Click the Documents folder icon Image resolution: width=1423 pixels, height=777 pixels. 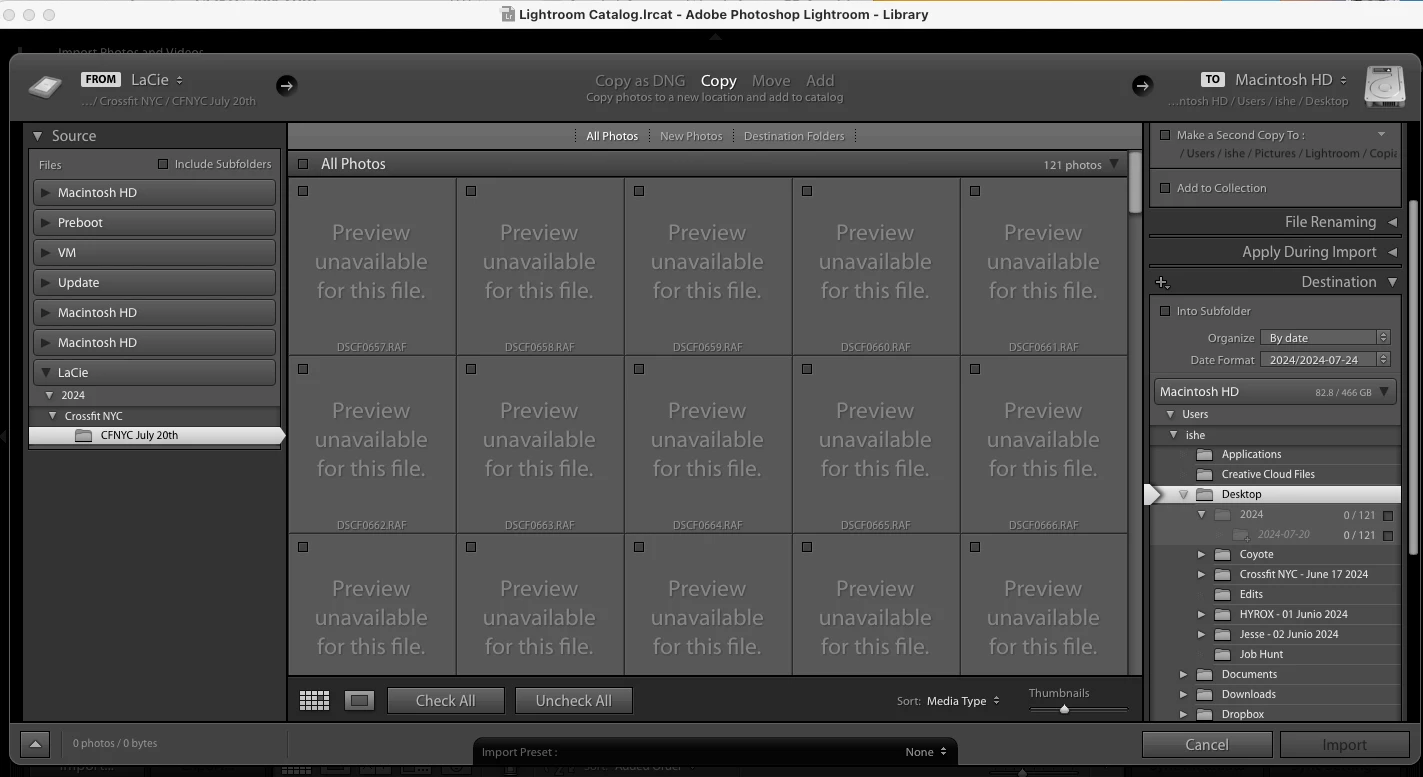point(1204,674)
